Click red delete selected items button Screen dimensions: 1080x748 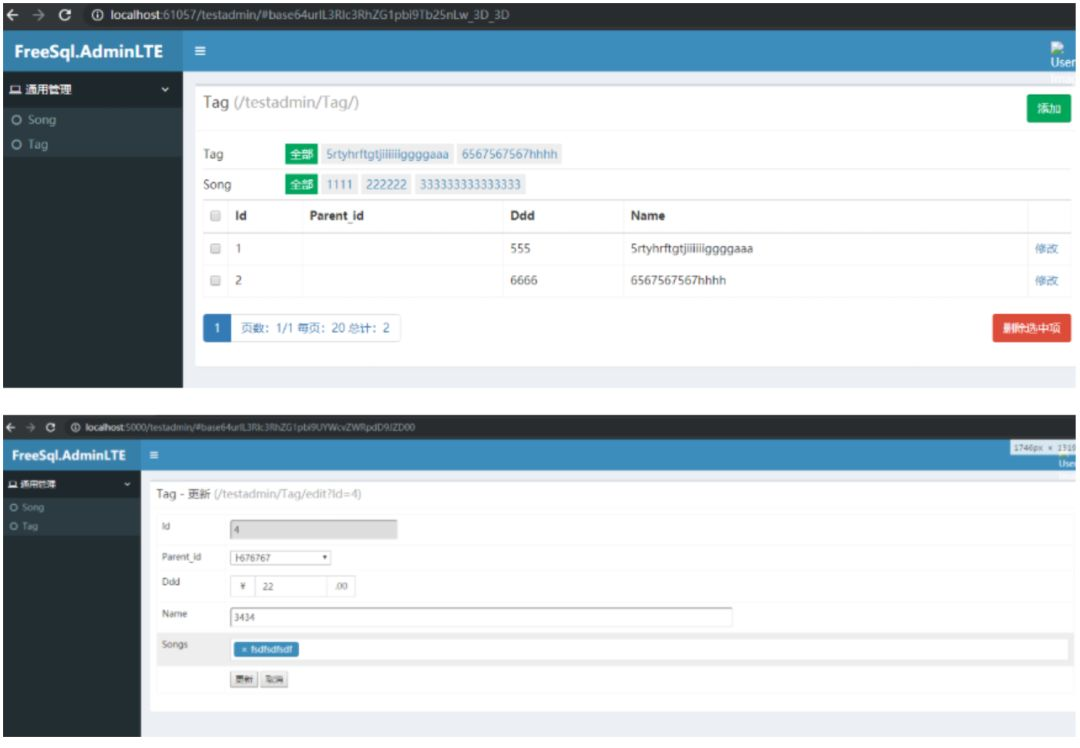coord(1031,328)
